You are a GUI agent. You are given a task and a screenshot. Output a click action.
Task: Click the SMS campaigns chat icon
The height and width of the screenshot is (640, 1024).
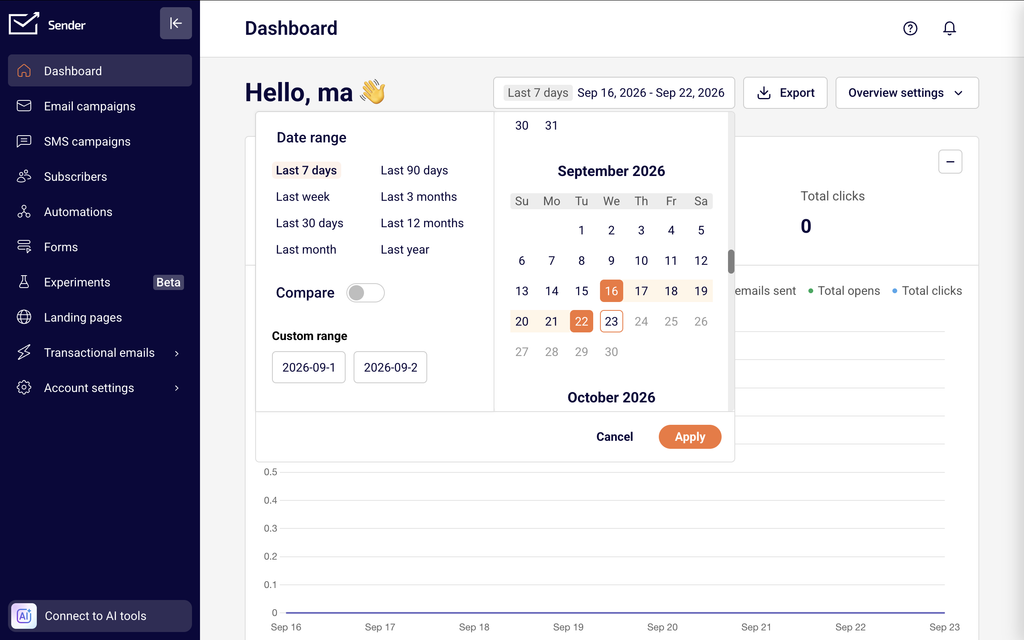(24, 141)
